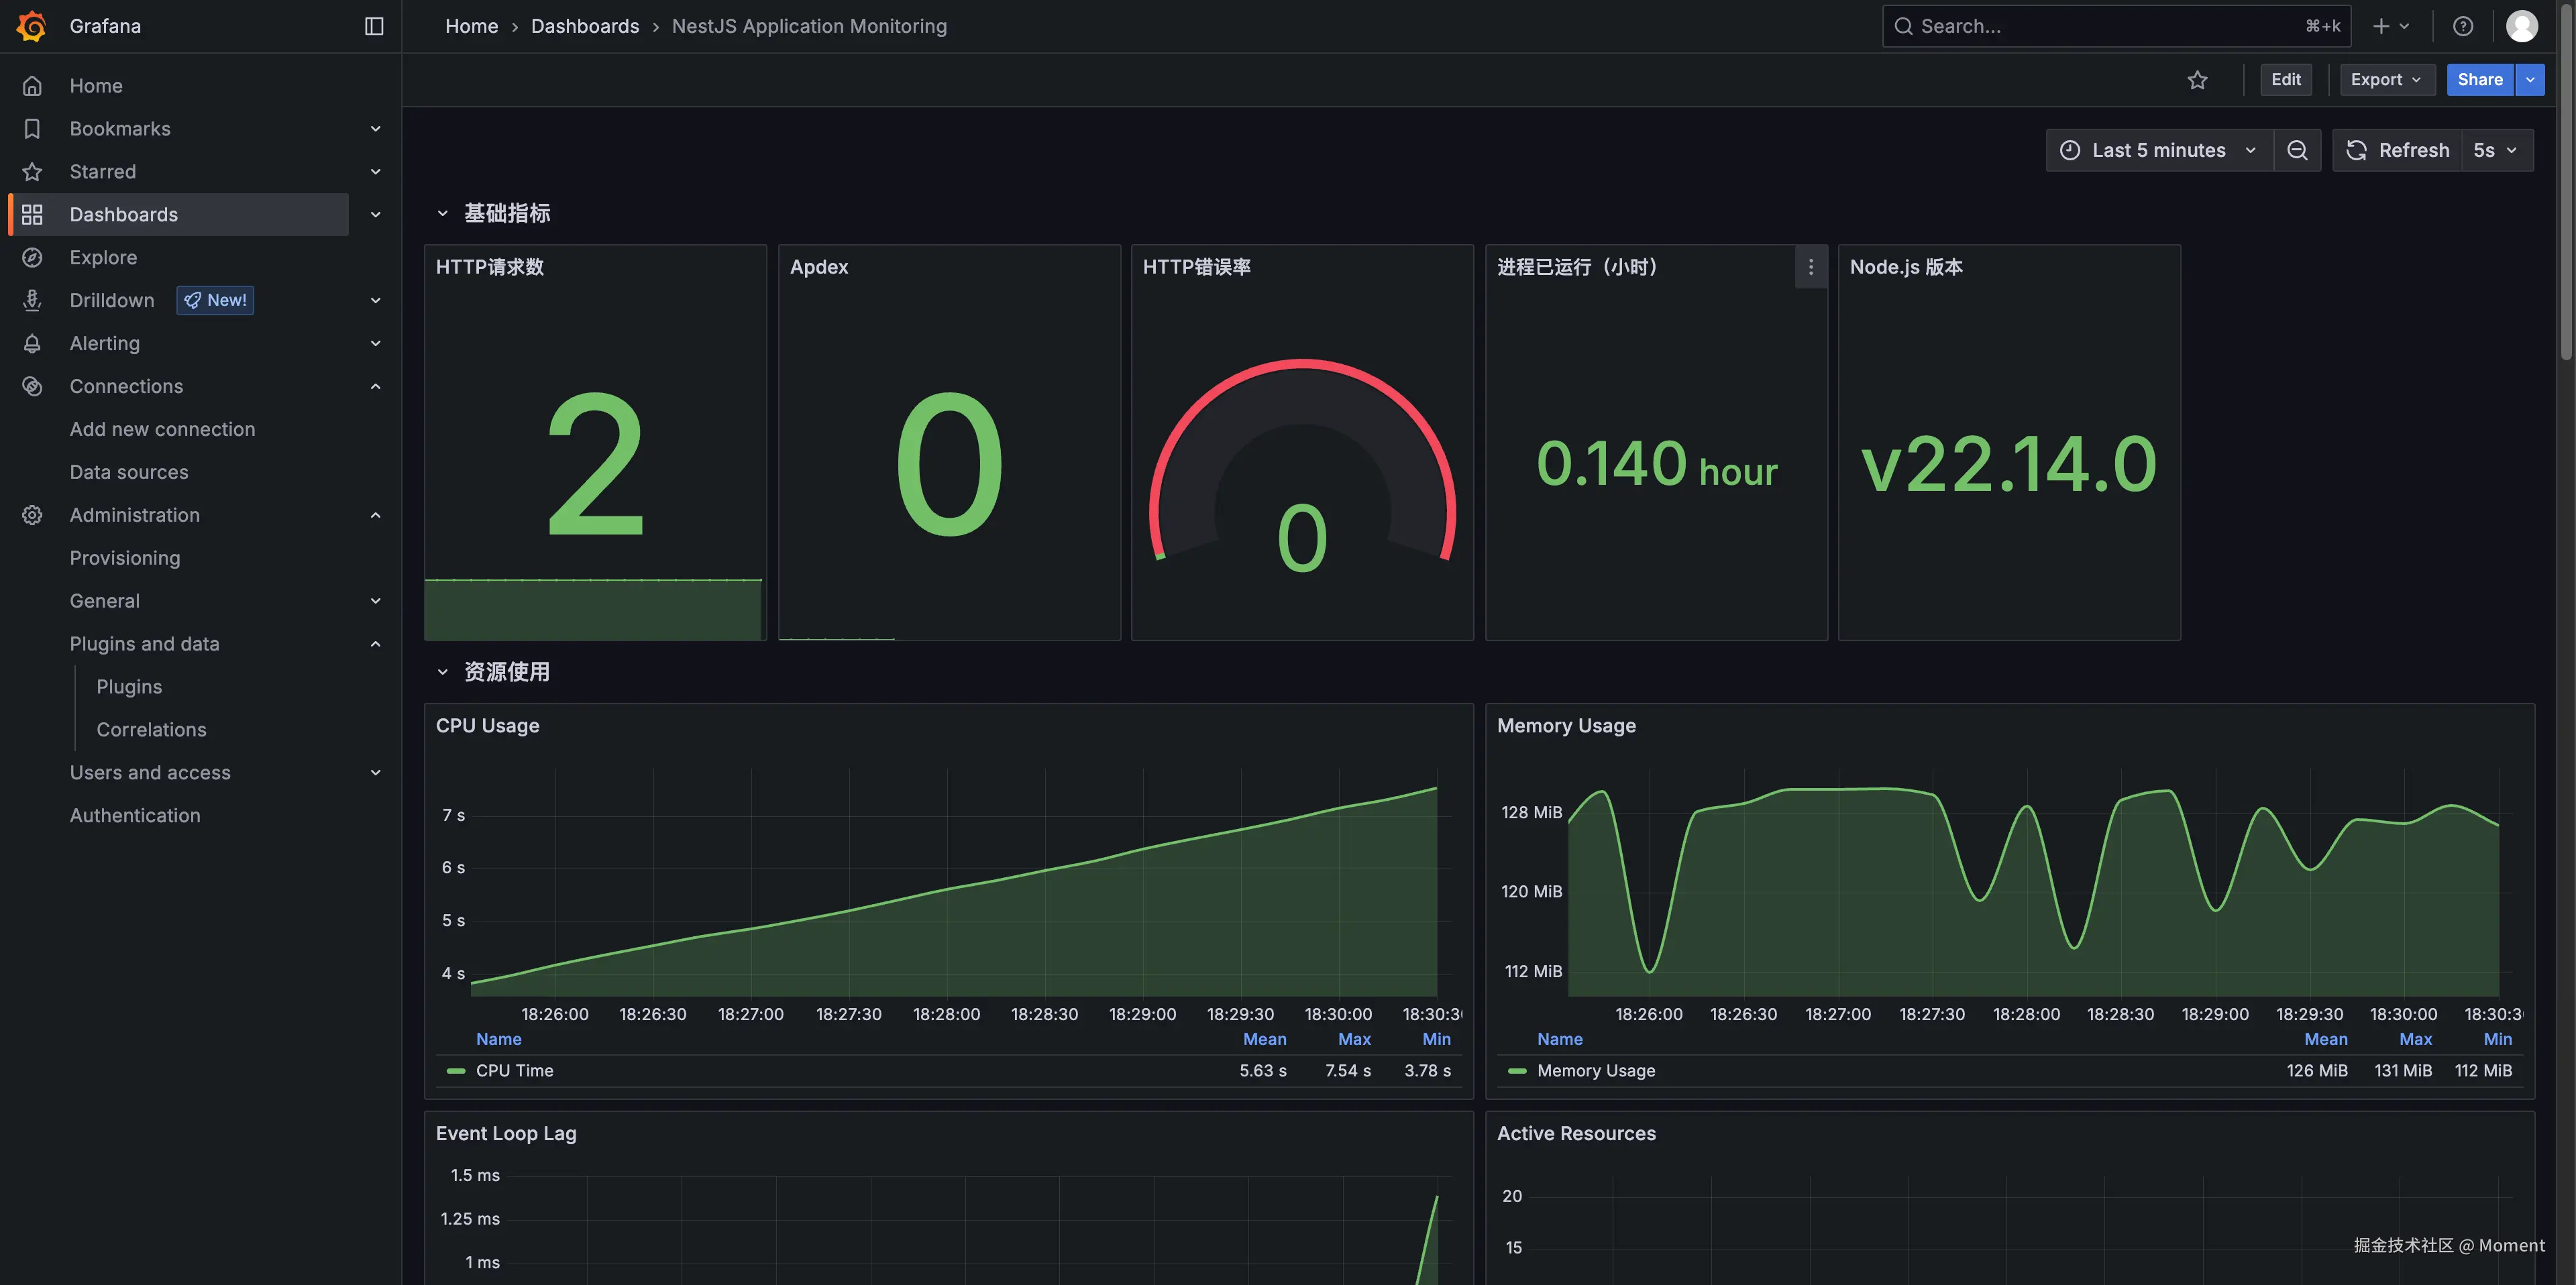Expand Users and access chevron
The height and width of the screenshot is (1285, 2576).
click(x=375, y=773)
